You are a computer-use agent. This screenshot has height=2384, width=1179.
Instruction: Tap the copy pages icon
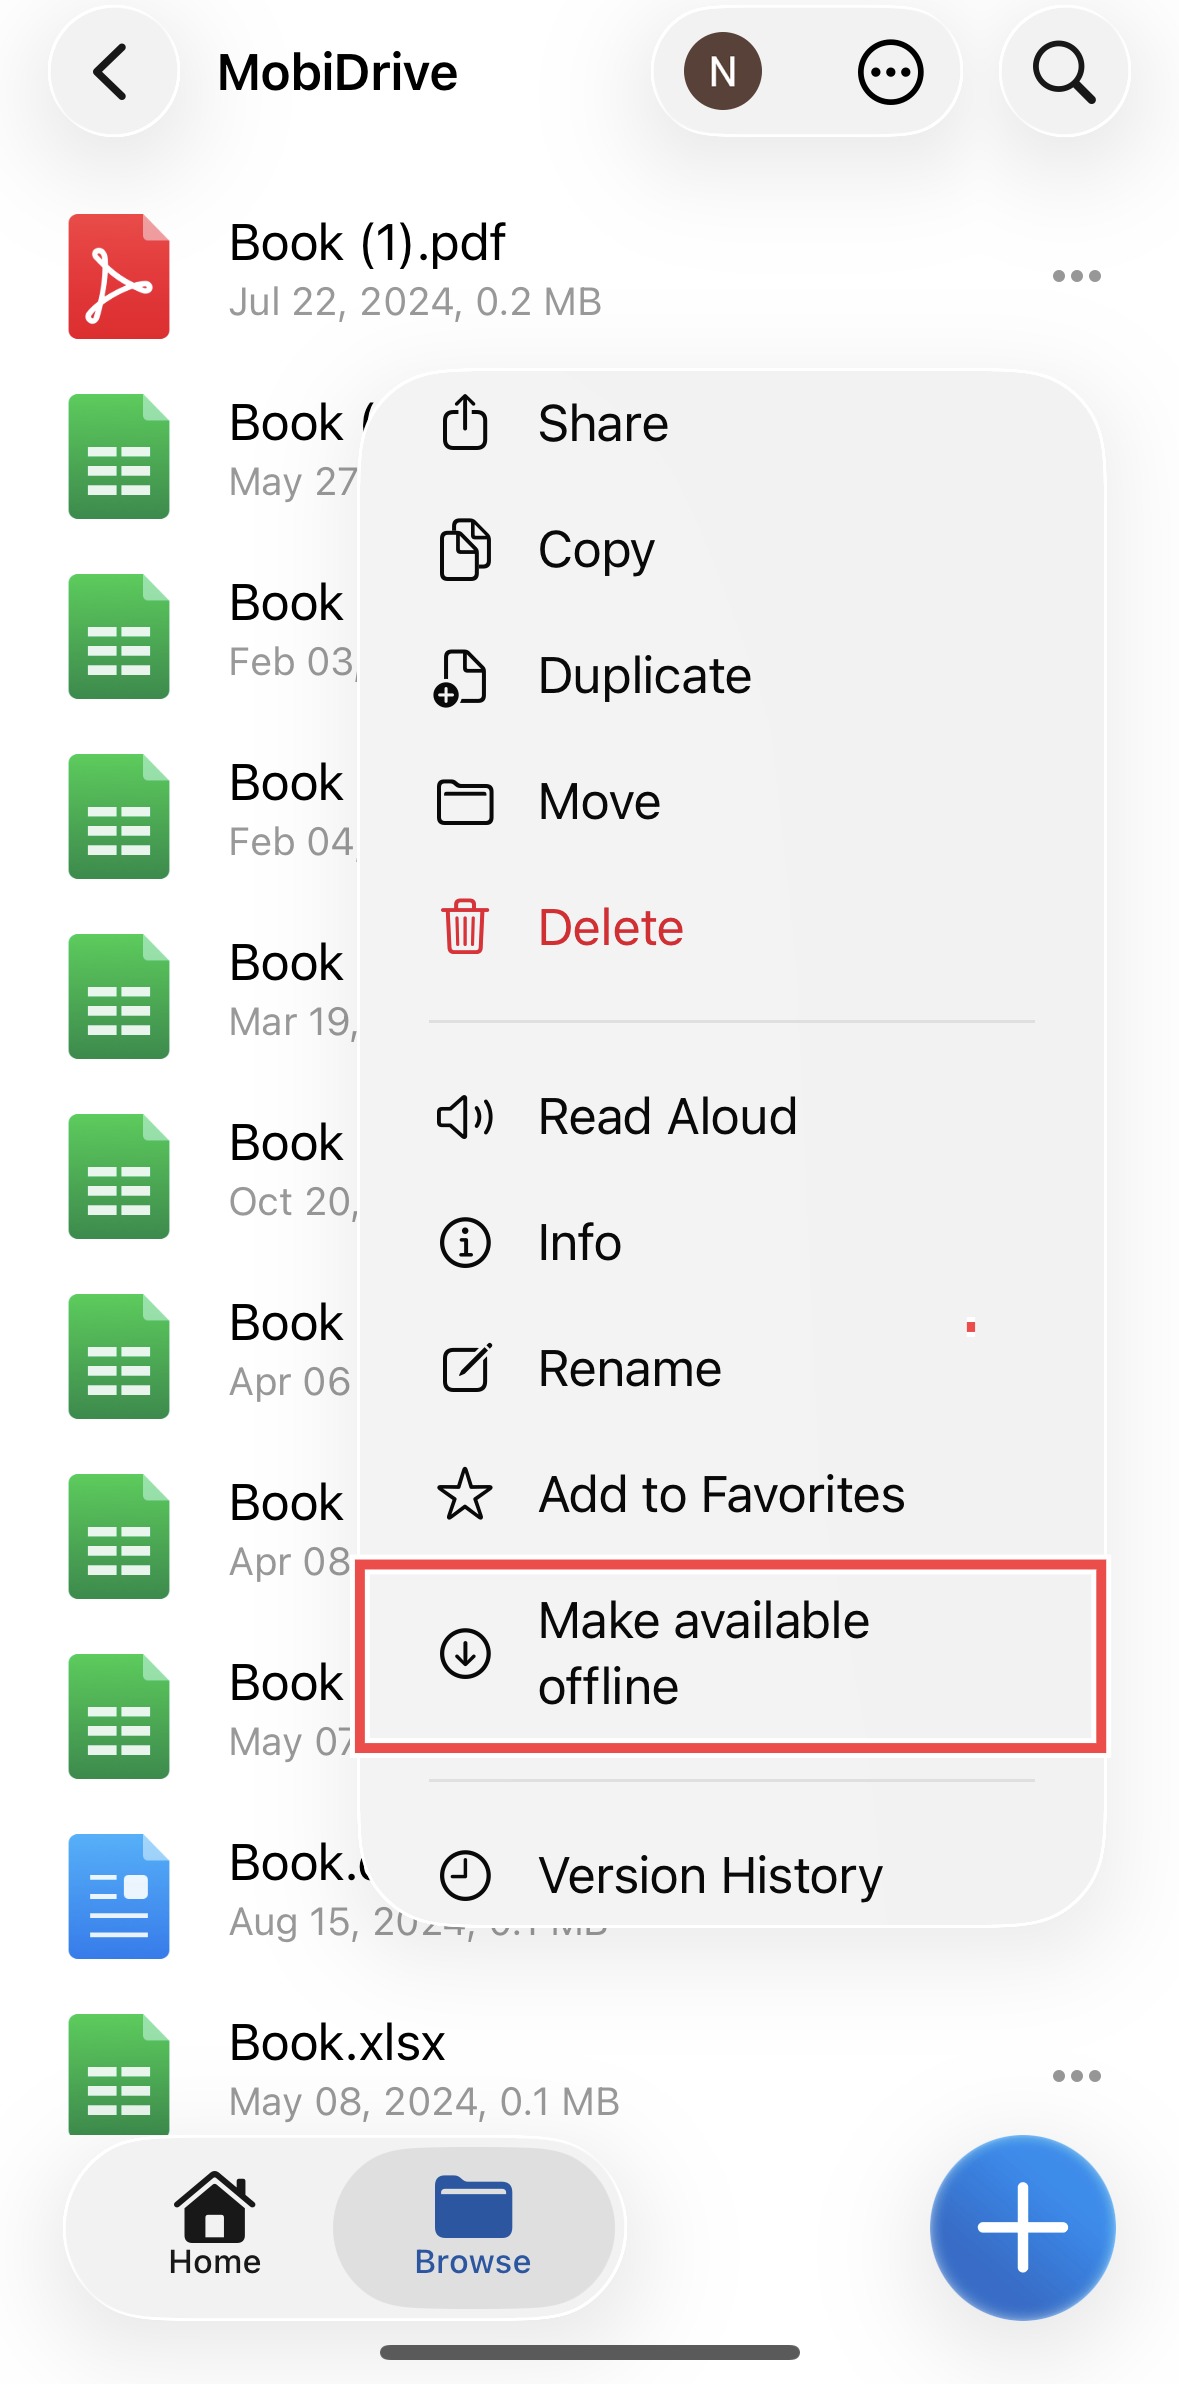(x=465, y=549)
